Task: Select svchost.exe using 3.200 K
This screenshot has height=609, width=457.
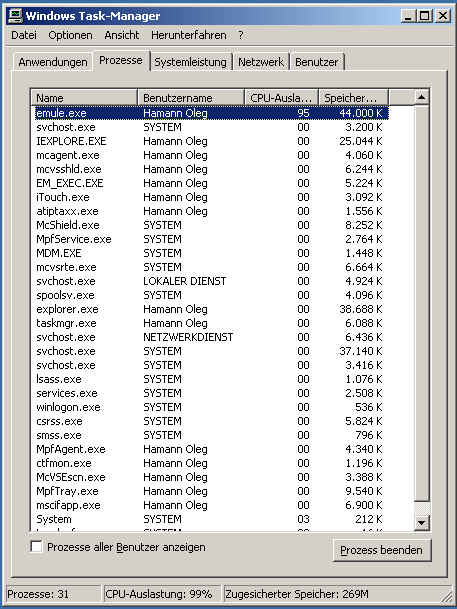Action: (210, 127)
